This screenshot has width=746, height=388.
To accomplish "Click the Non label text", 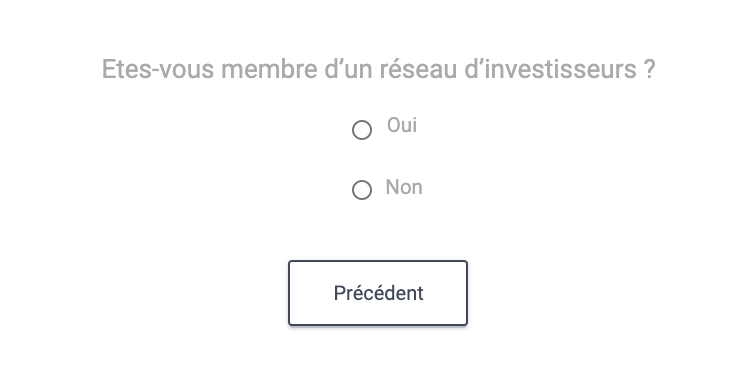I will [404, 187].
